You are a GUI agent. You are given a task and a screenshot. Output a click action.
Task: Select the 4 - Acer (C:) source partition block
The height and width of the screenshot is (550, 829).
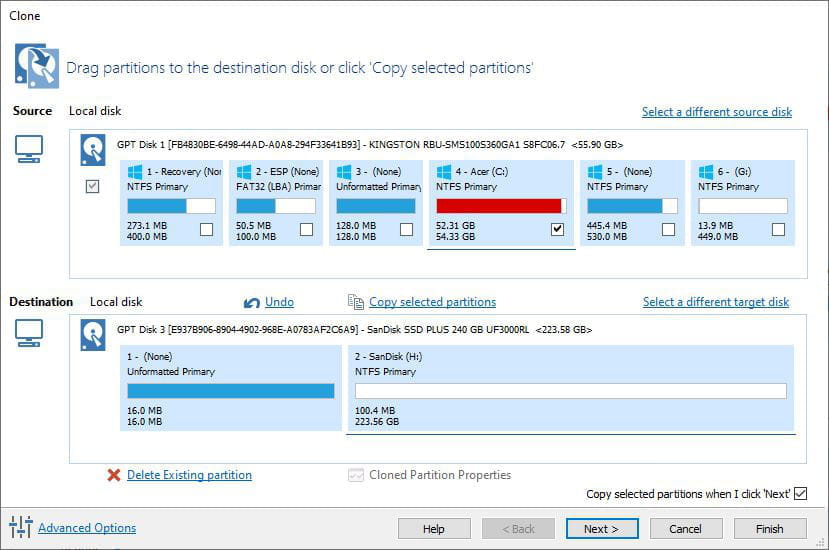[x=501, y=203]
